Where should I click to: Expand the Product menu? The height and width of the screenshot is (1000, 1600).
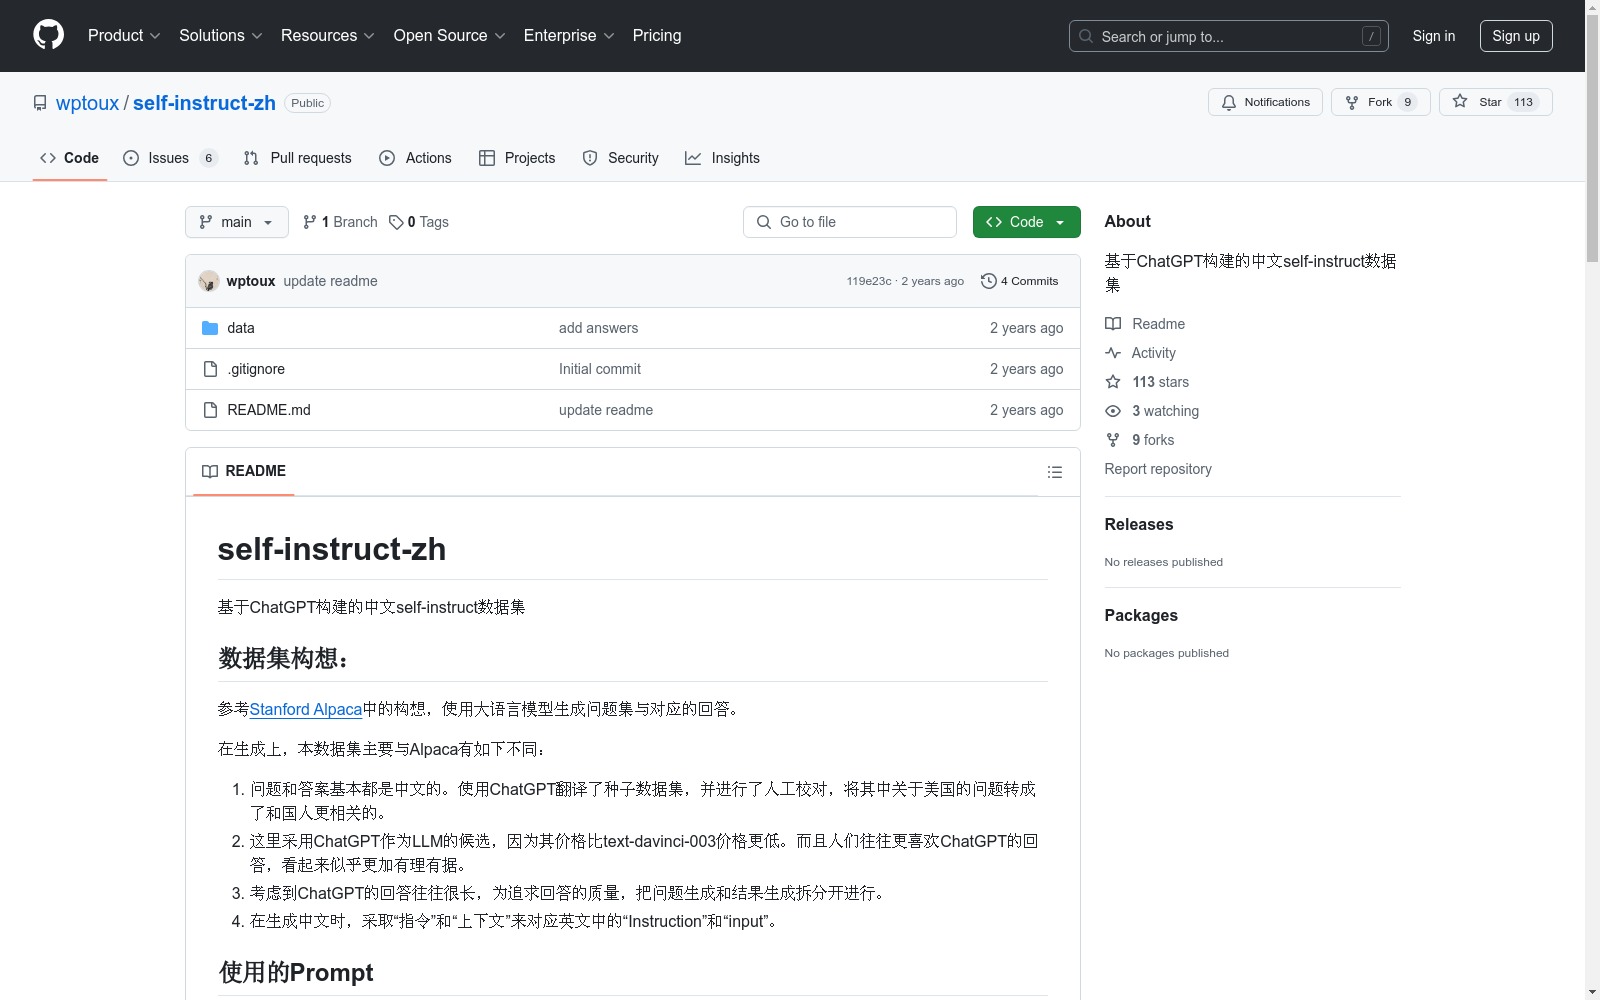[x=124, y=35]
